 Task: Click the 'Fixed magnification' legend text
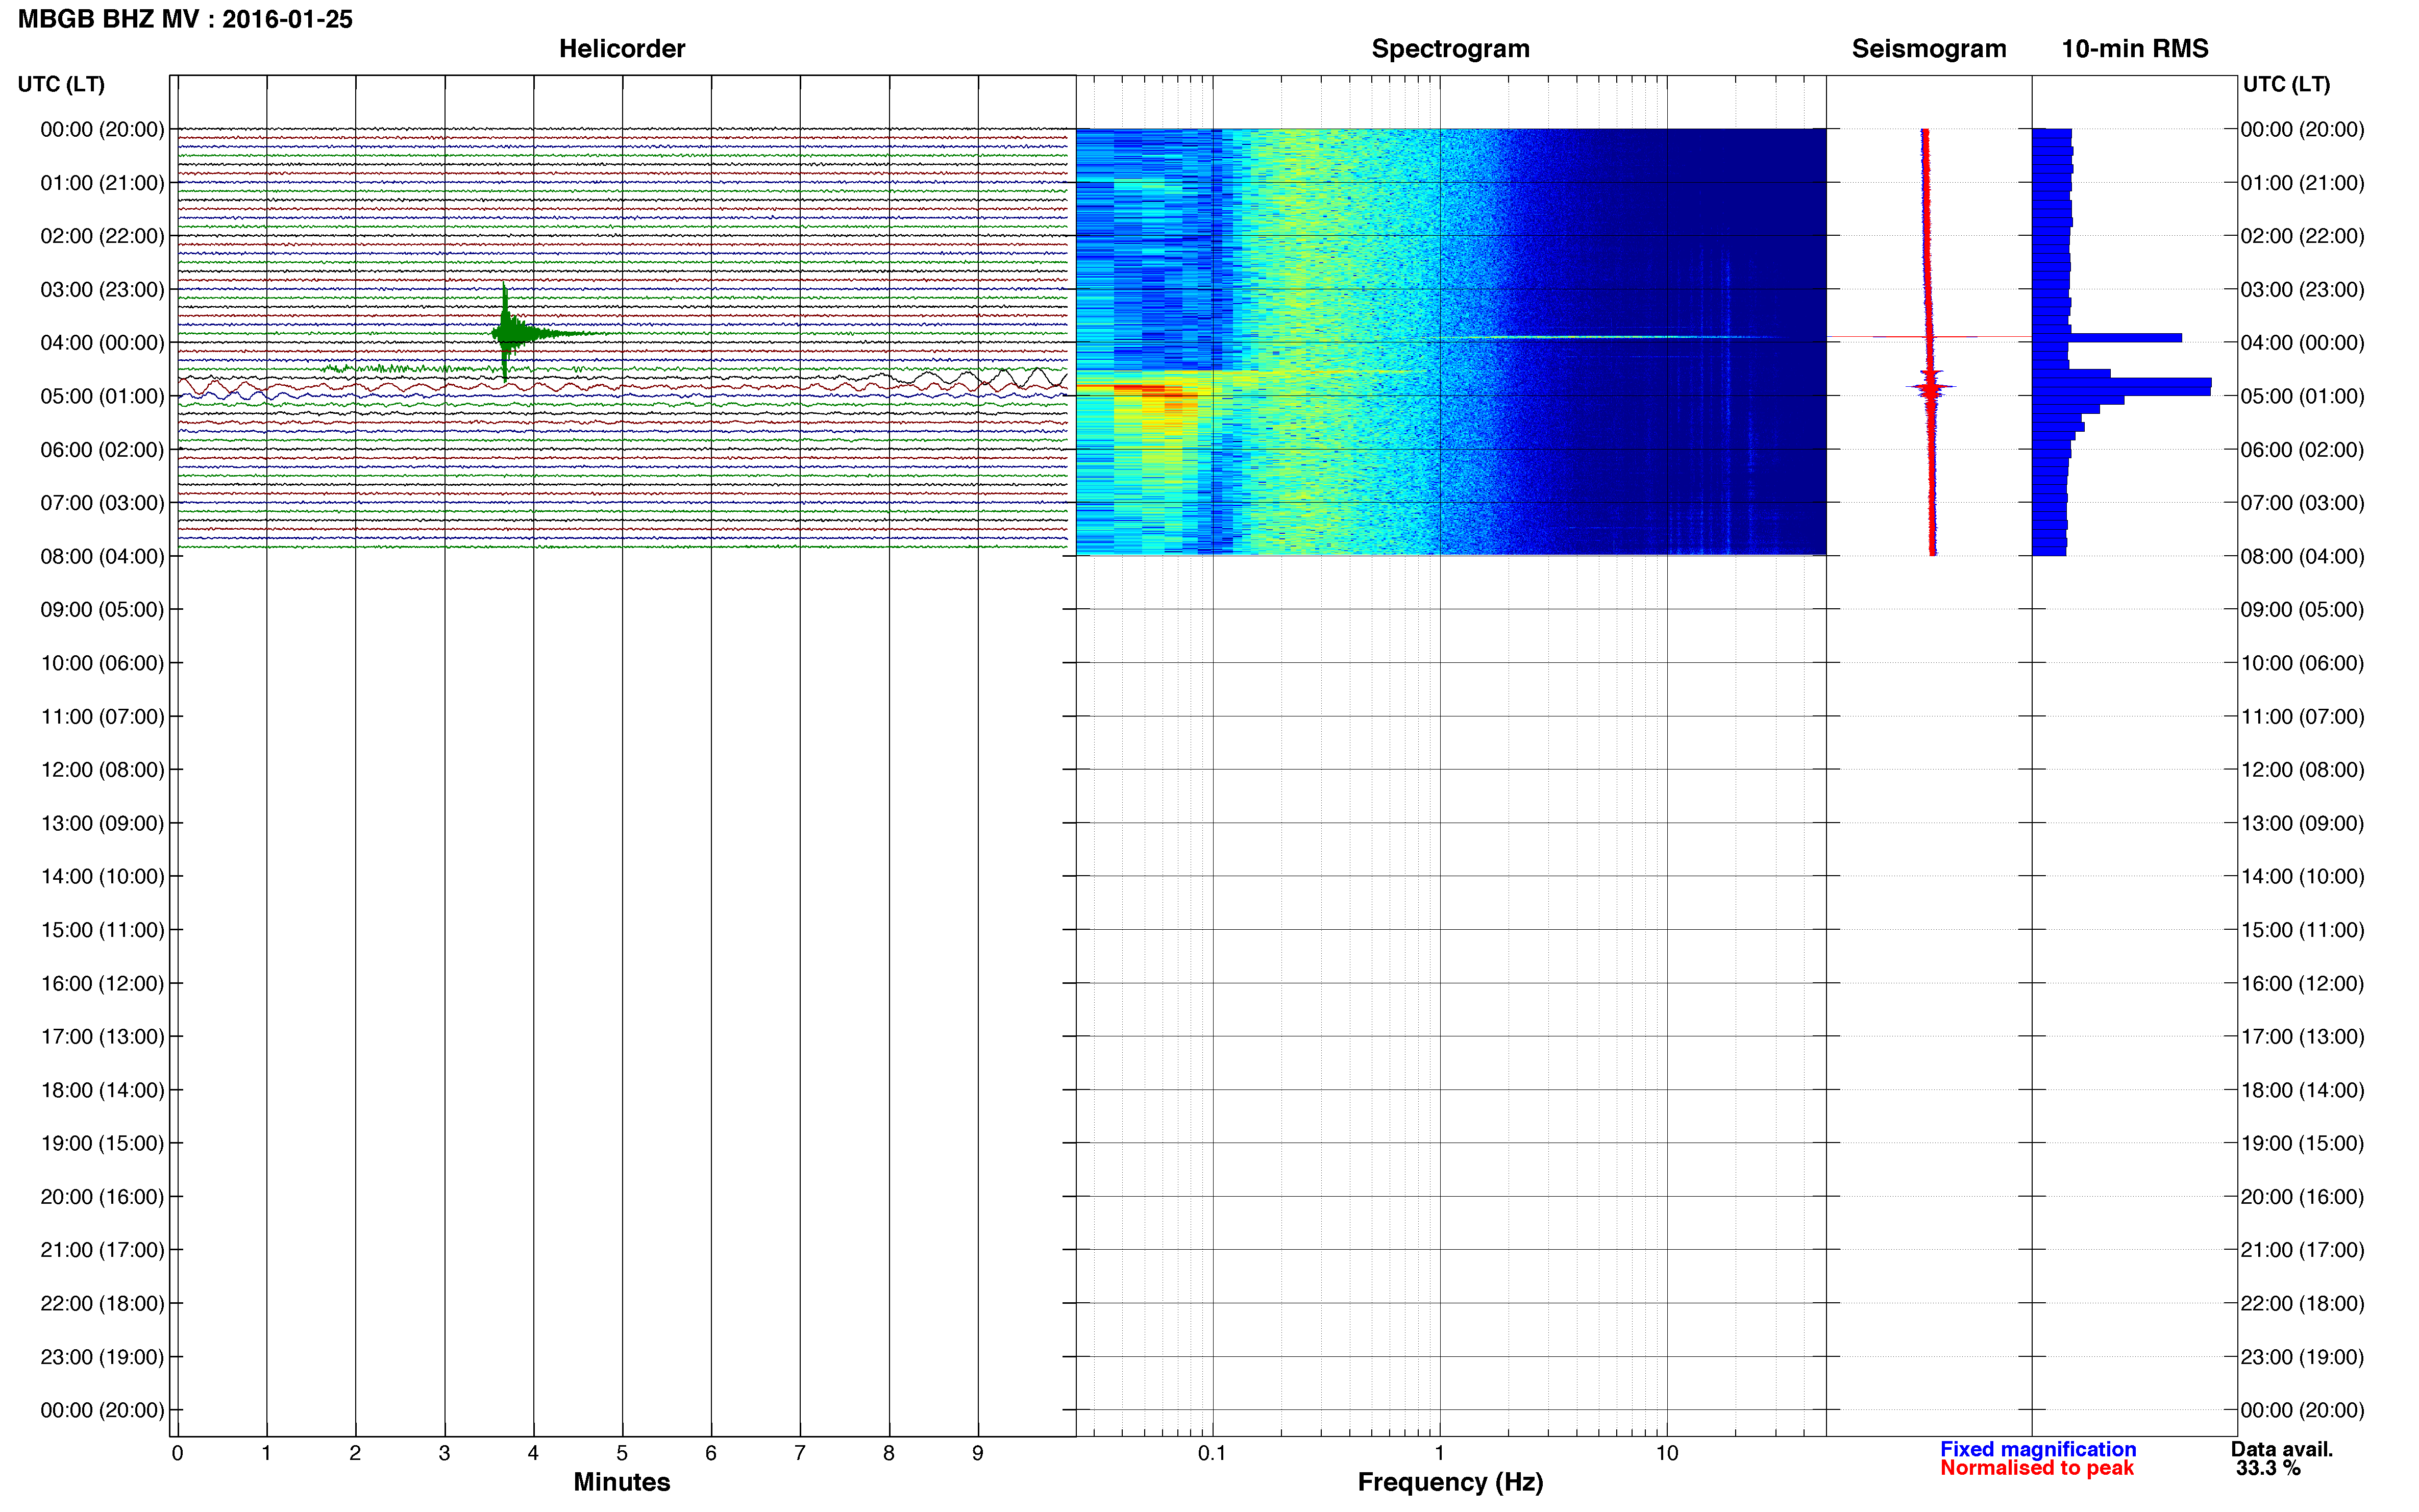pyautogui.click(x=2037, y=1449)
